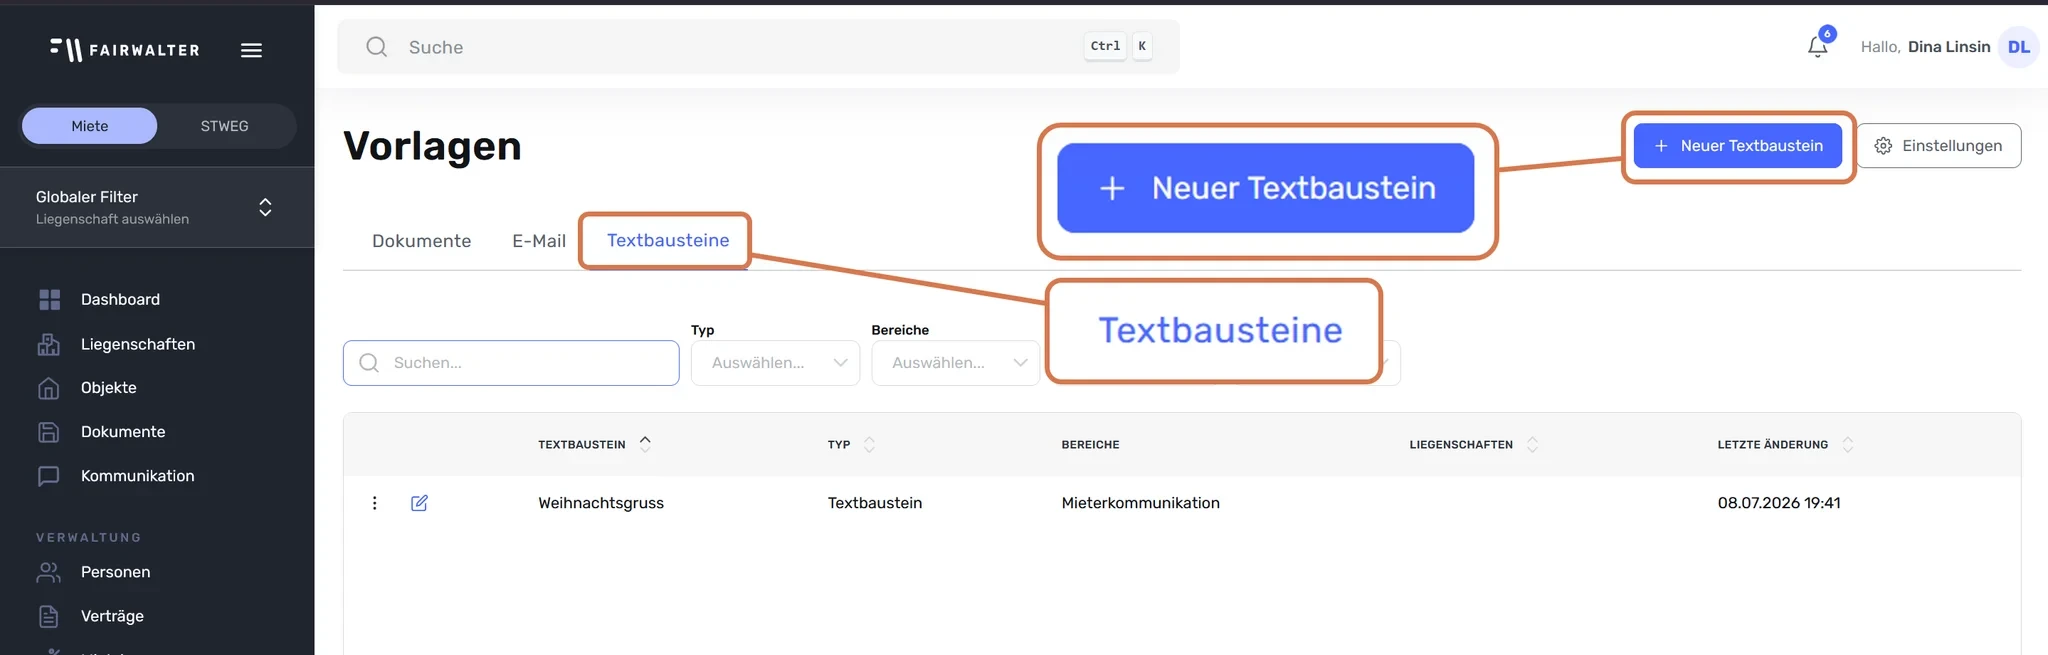Open the Dokumente tab under Vorlagen
Image resolution: width=2048 pixels, height=655 pixels.
(421, 241)
